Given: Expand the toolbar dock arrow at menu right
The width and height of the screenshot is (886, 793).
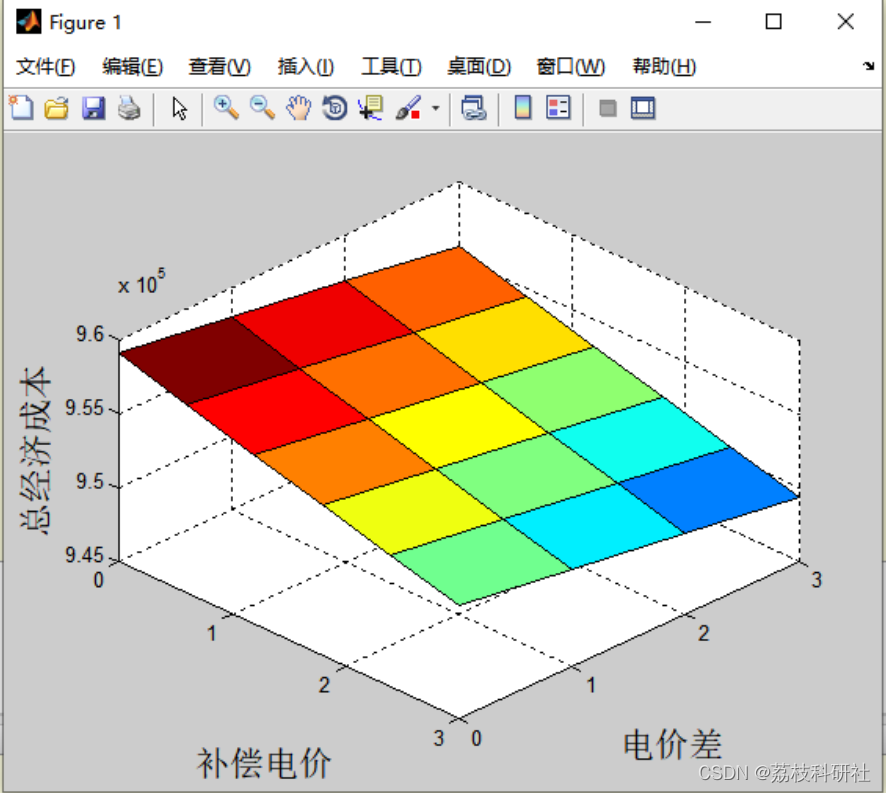Looking at the screenshot, I should pos(868,66).
